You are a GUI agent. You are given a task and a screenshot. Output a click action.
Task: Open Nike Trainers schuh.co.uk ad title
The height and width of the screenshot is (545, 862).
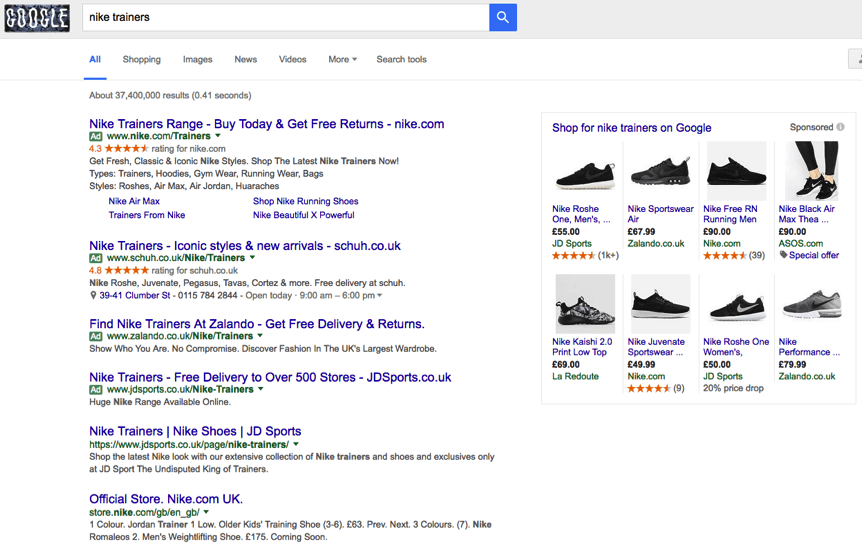[x=245, y=246]
